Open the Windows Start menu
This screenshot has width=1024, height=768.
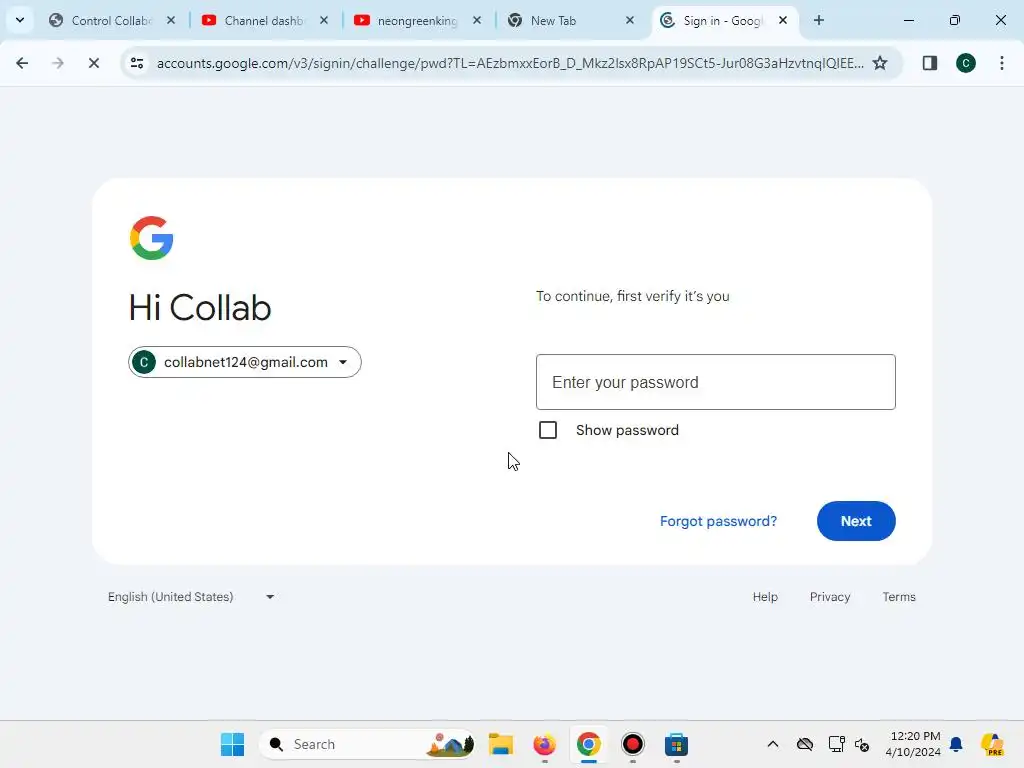[x=232, y=744]
